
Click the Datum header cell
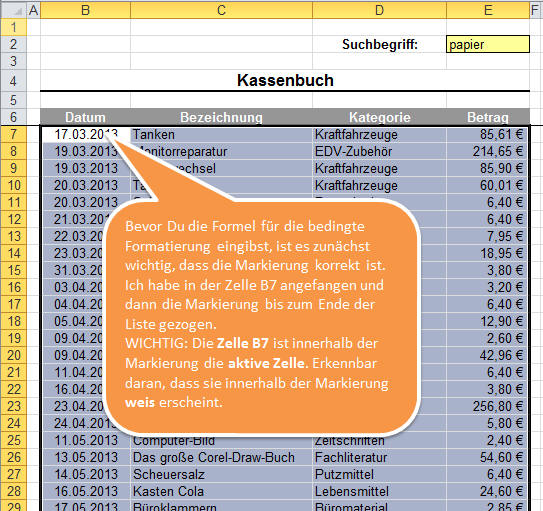pos(85,117)
